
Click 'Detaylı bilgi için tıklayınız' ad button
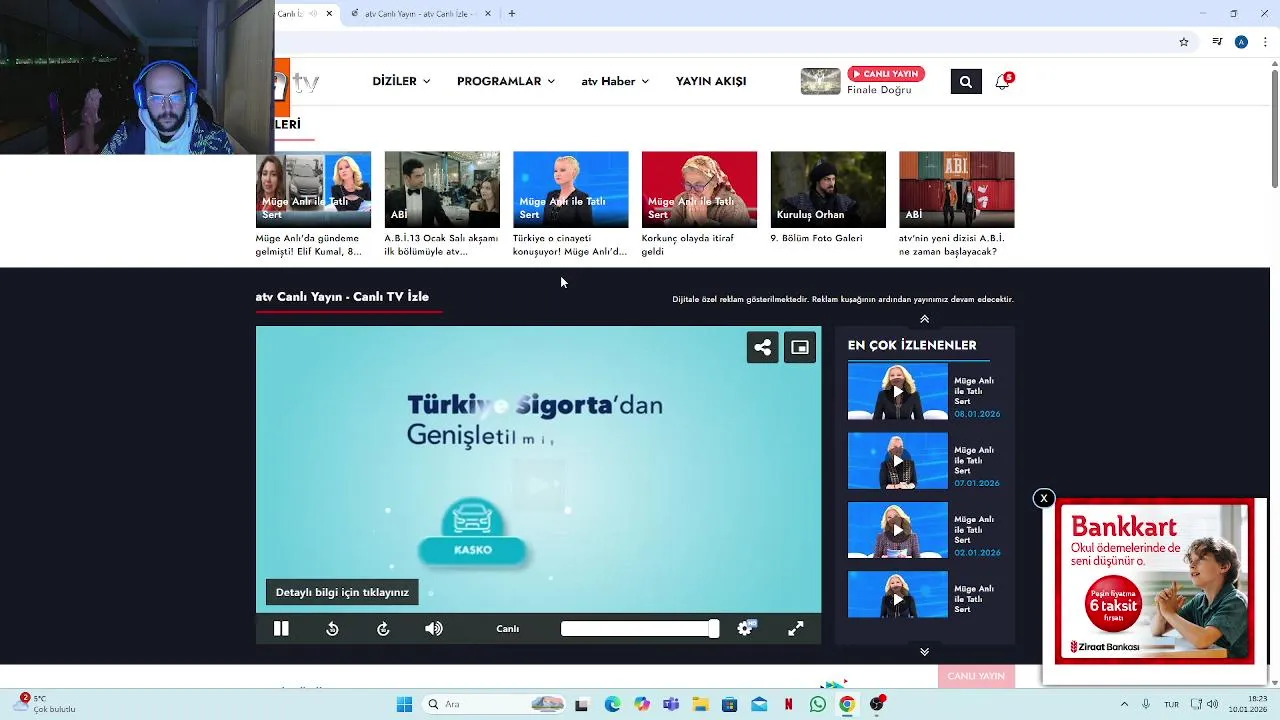tap(342, 592)
